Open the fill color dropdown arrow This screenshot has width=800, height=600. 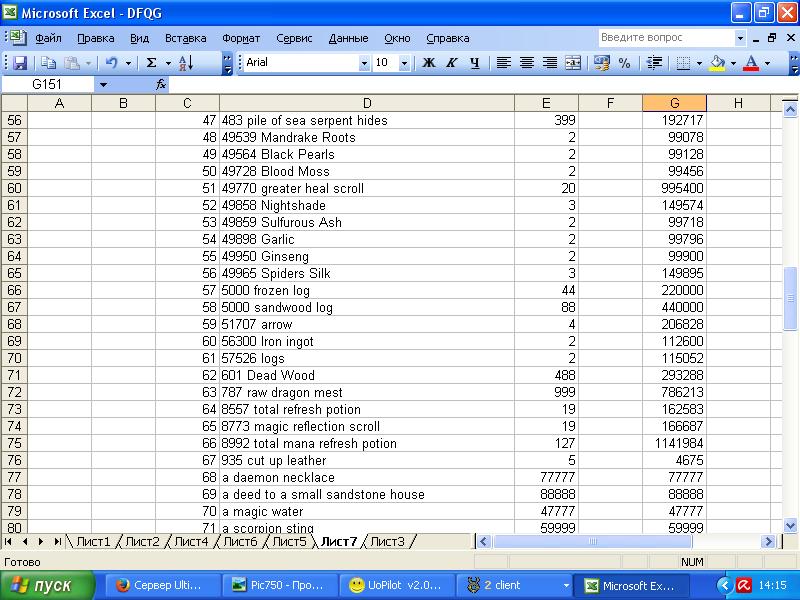tap(733, 63)
